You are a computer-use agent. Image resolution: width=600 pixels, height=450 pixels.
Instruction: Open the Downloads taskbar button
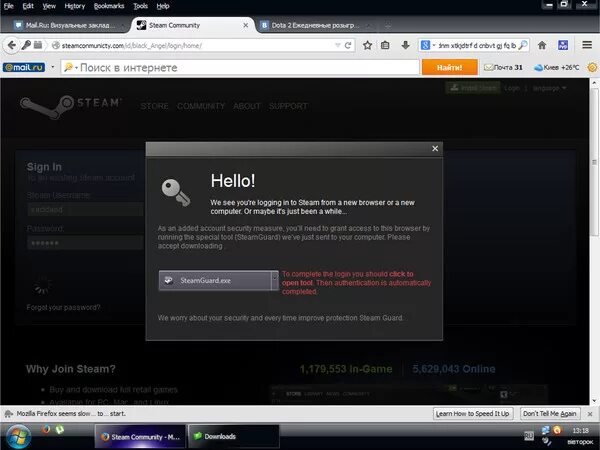point(233,437)
